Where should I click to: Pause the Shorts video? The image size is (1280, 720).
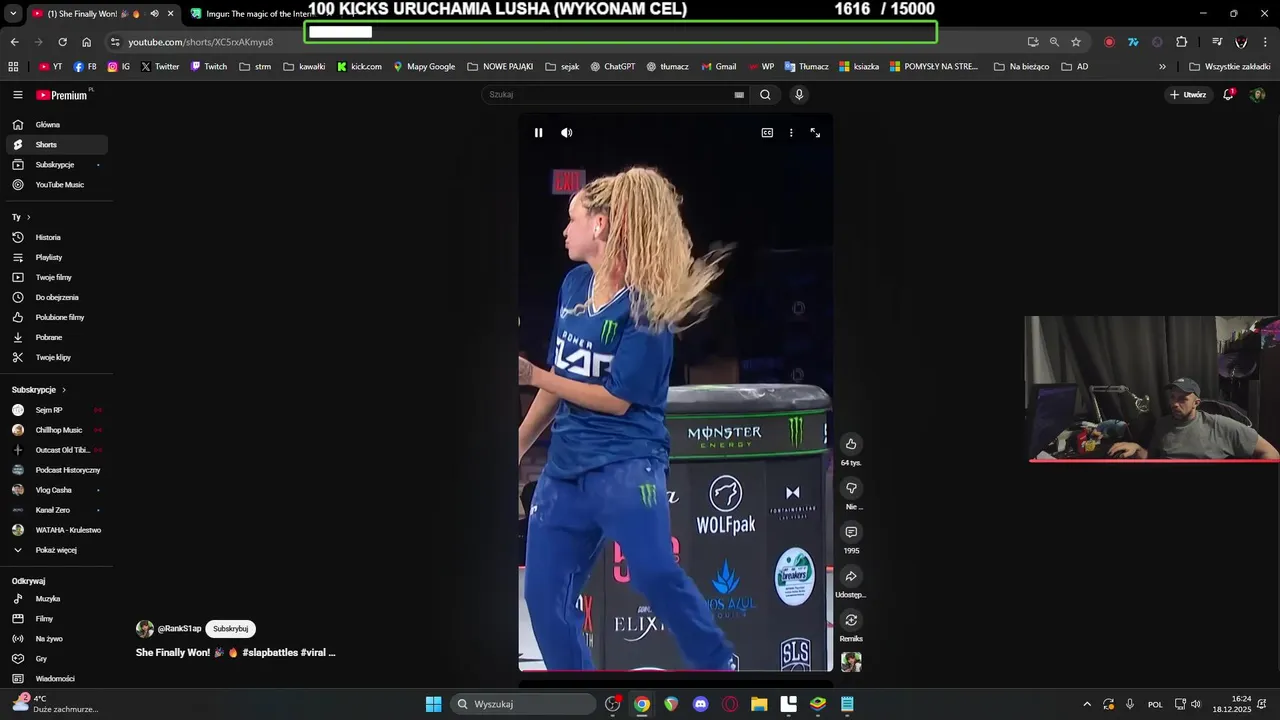pos(538,133)
